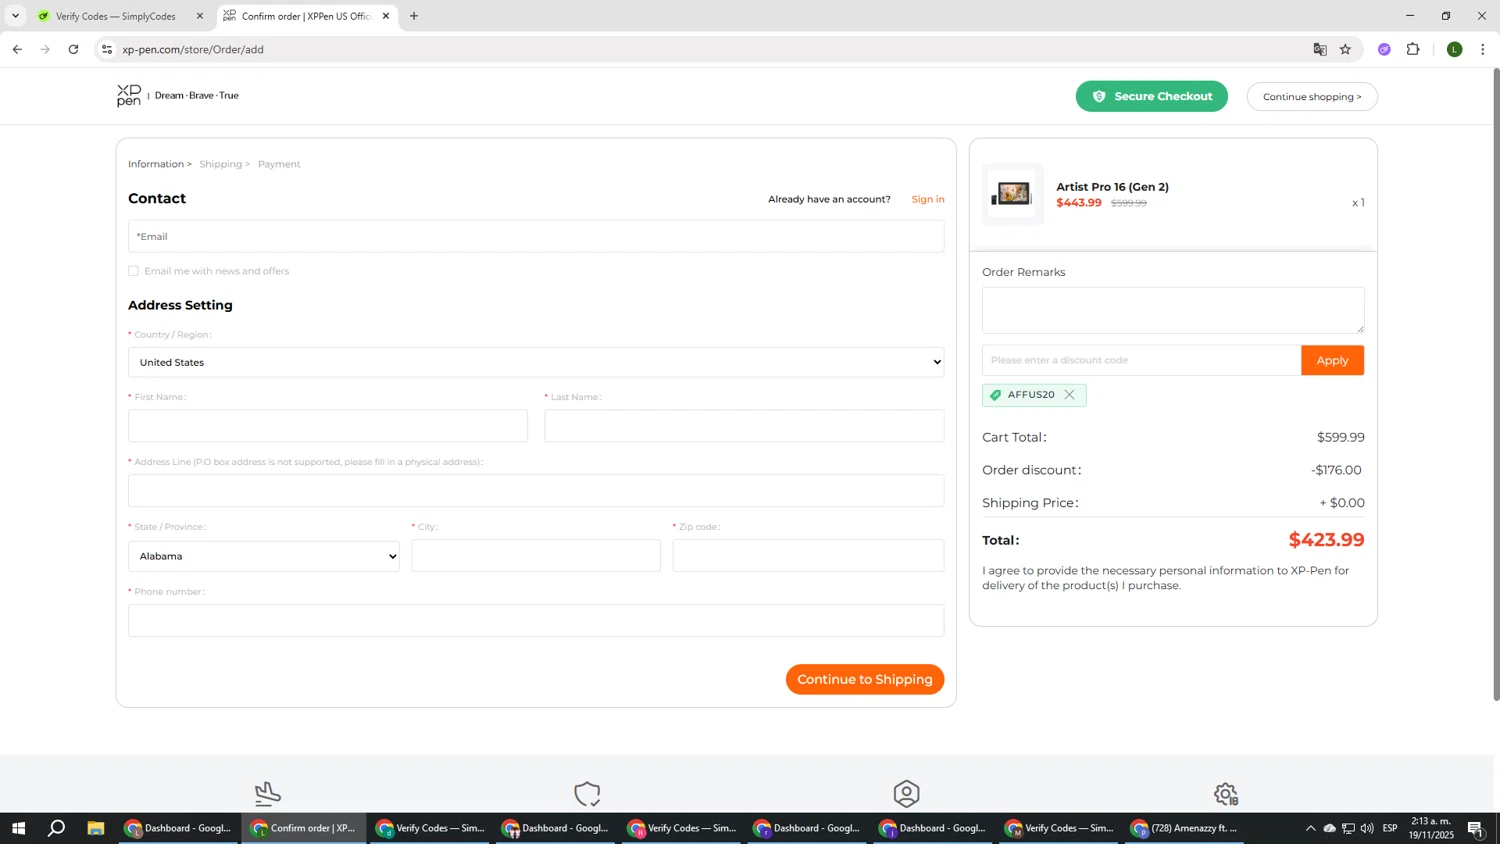Click the Sign in link
Screen dimensions: 1500x844
pyautogui.click(x=928, y=199)
